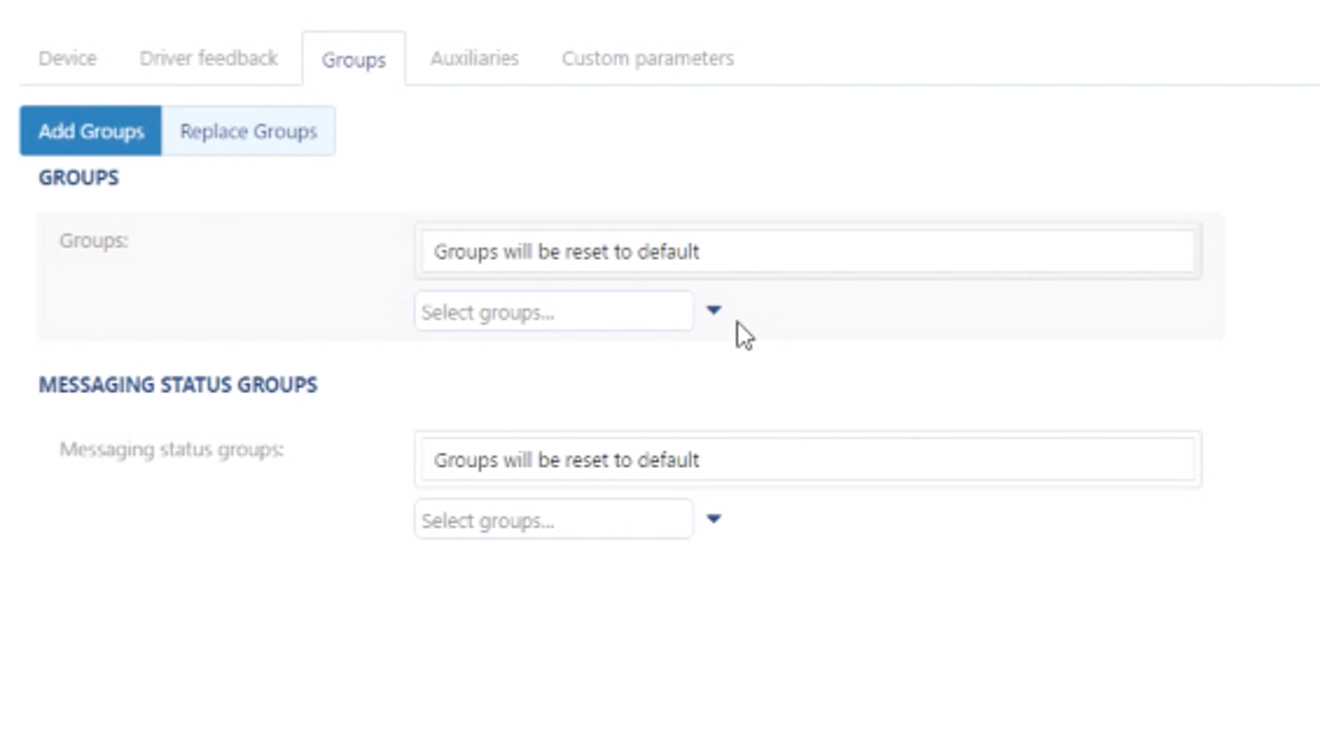This screenshot has height=740, width=1320.
Task: Open the Messaging status groups dropdown arrow
Action: click(x=714, y=518)
